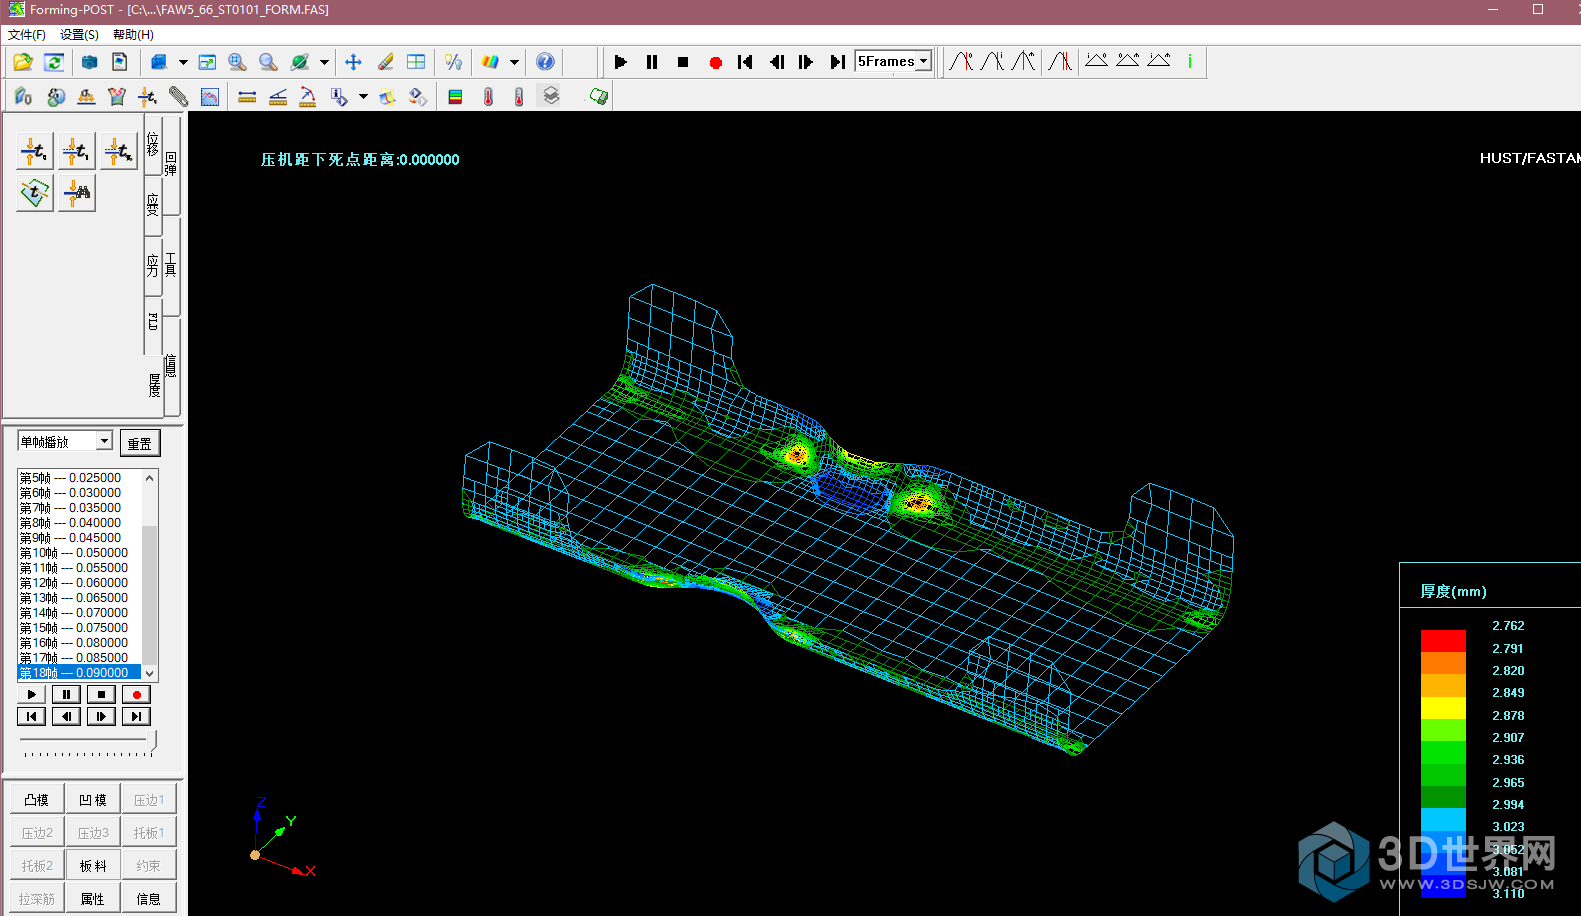This screenshot has height=916, width=1581.
Task: Click the green refresh icon
Action: (x=54, y=62)
